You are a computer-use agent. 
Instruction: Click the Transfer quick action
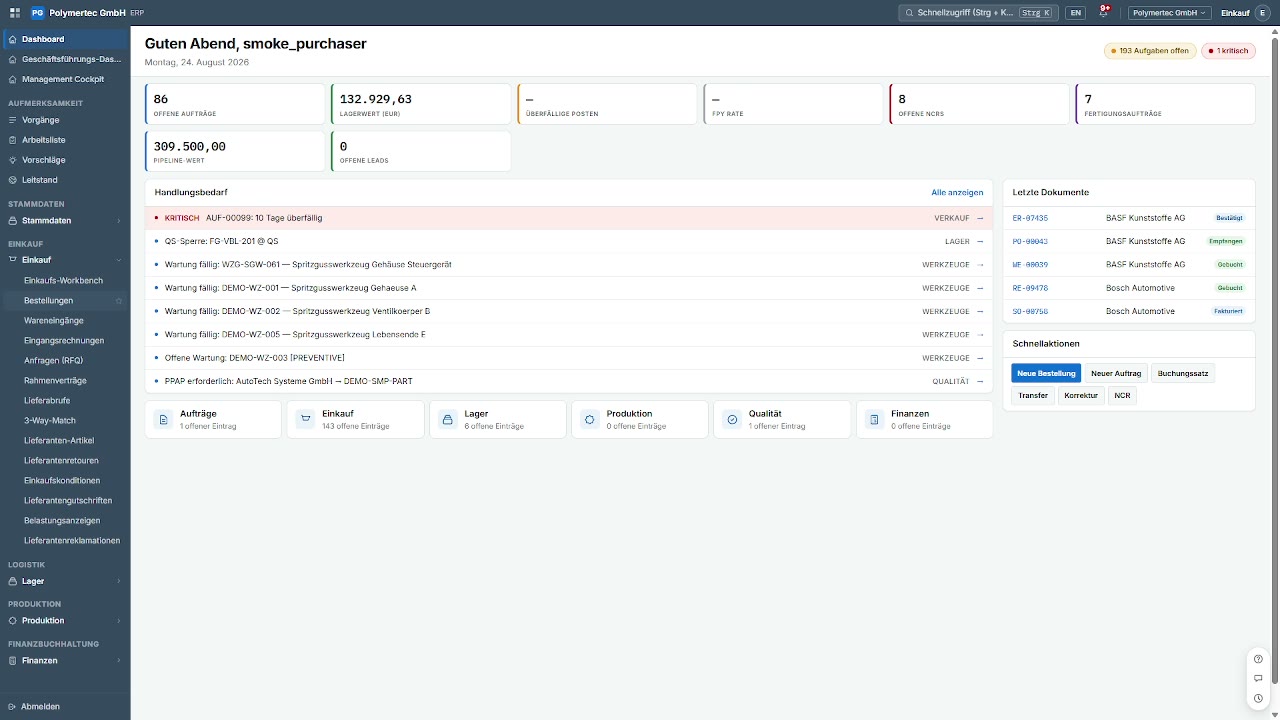click(1033, 395)
